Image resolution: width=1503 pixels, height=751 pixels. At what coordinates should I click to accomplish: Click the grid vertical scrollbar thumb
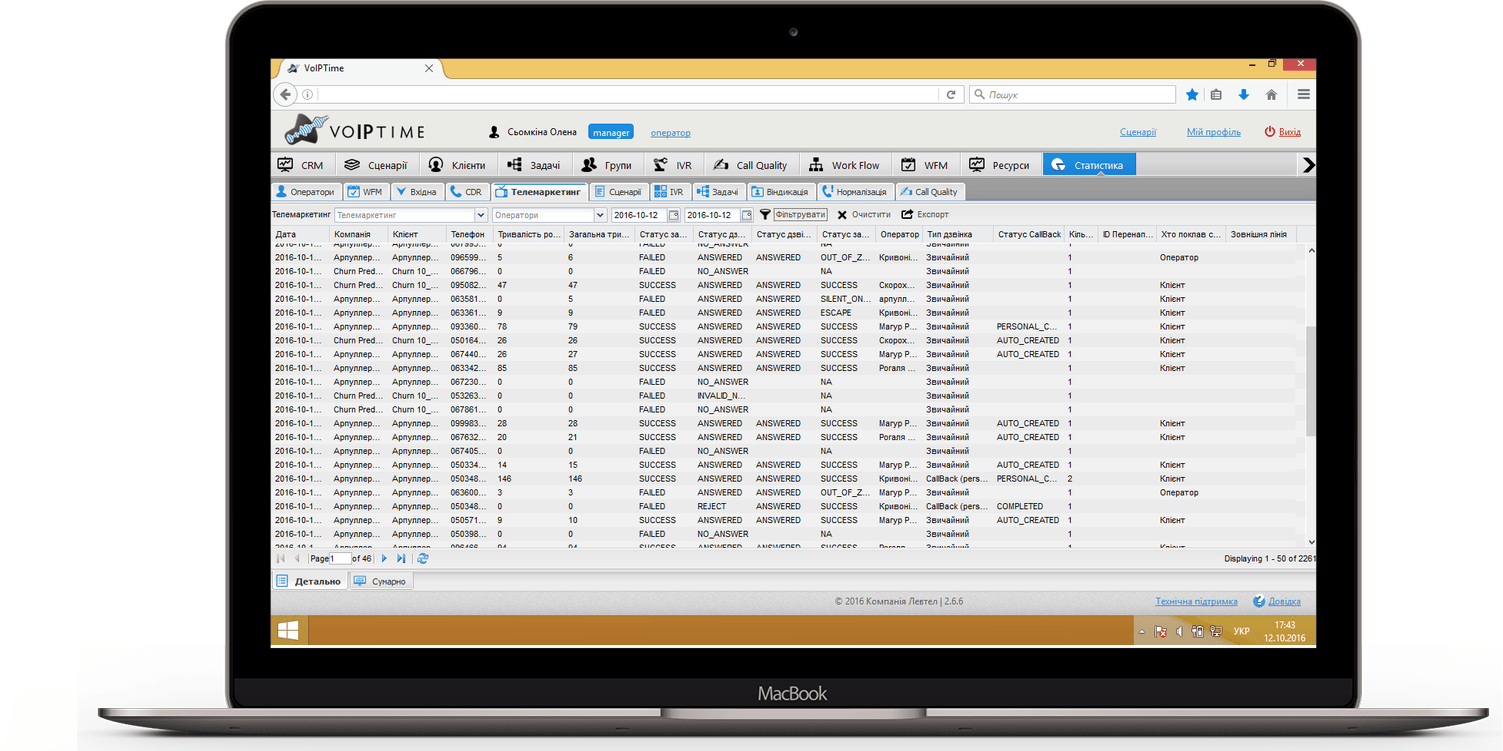click(1311, 380)
